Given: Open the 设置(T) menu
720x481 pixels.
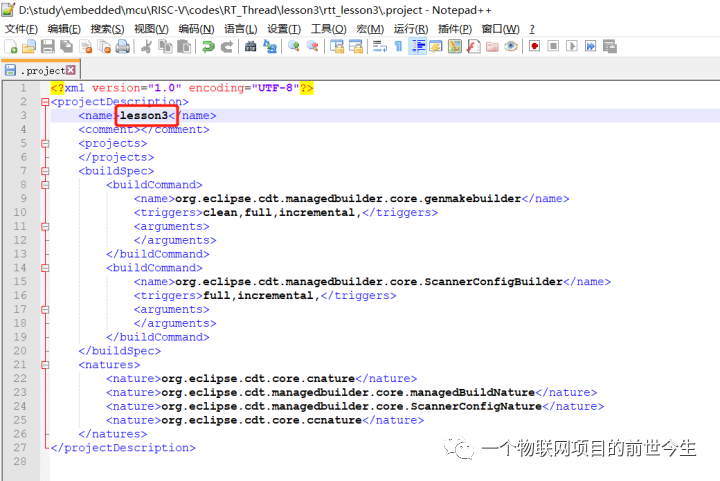Looking at the screenshot, I should 284,29.
